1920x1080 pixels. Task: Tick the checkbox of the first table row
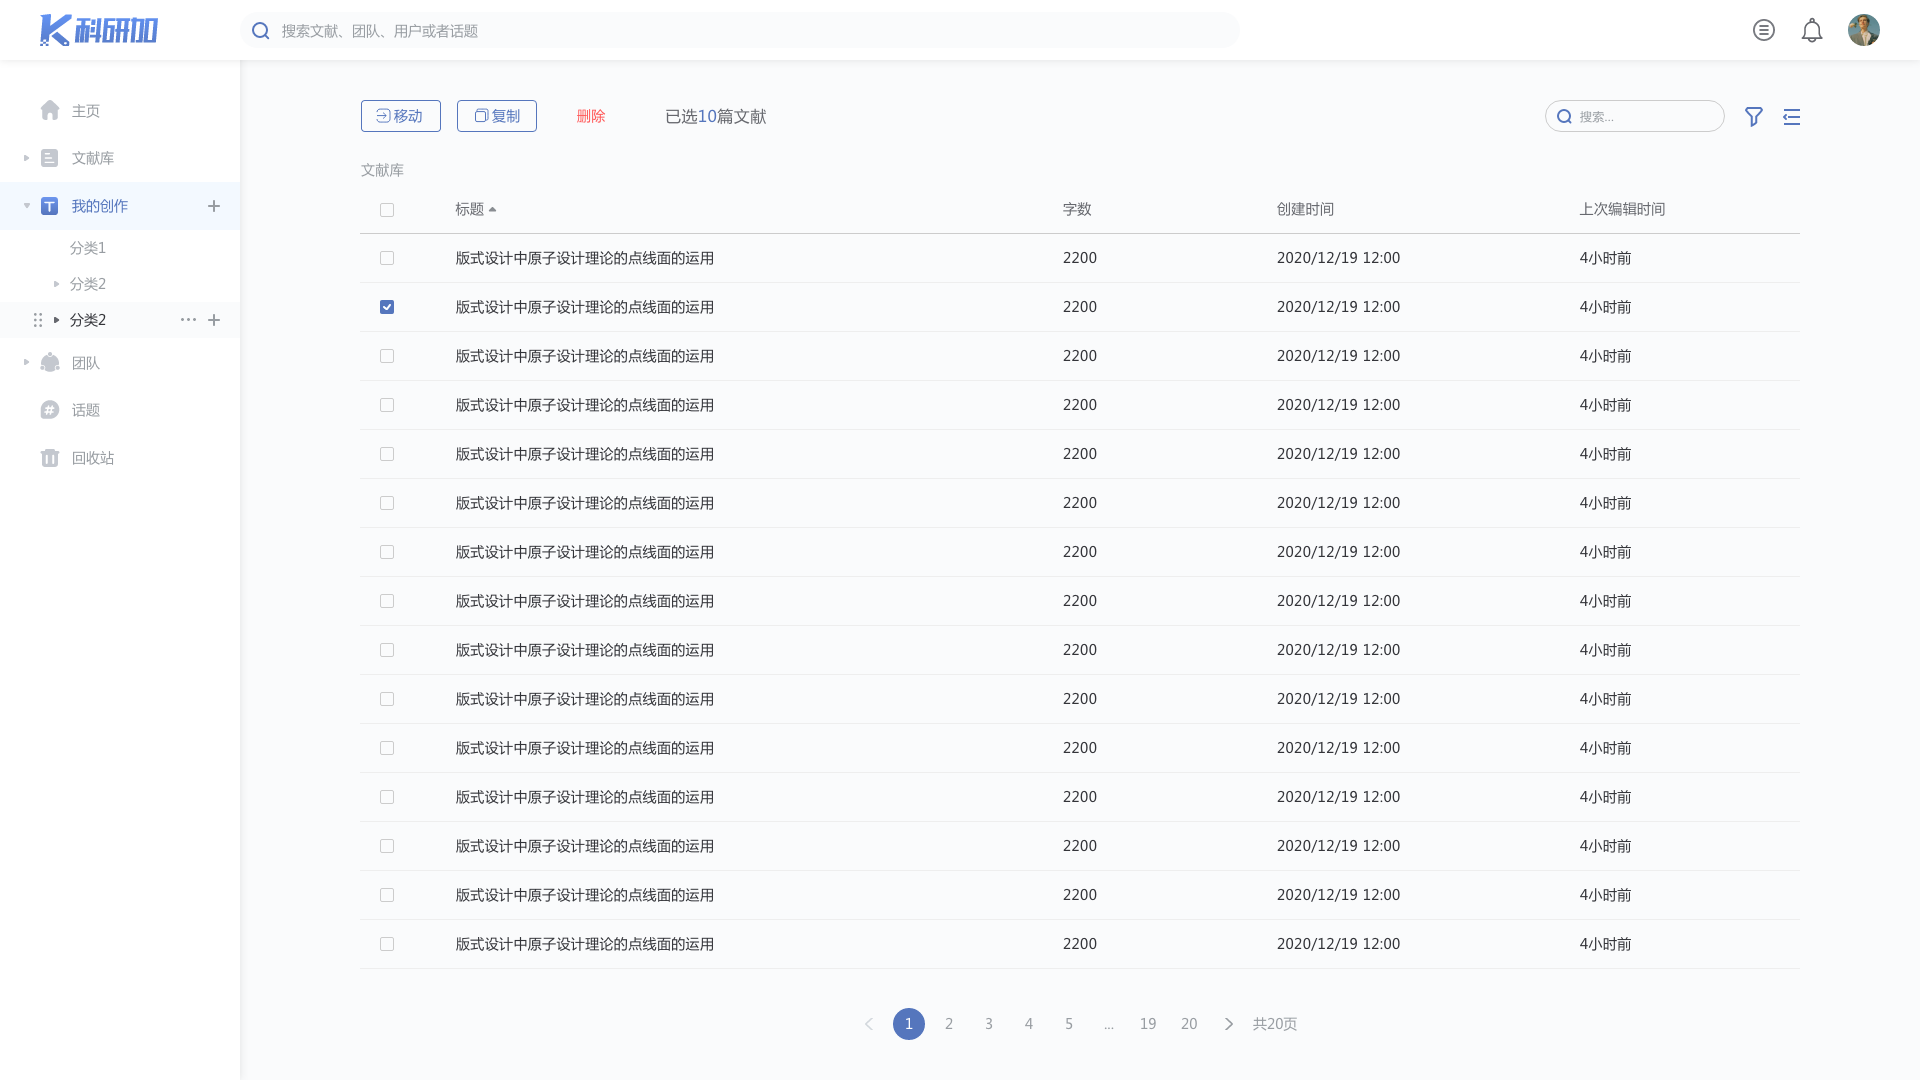tap(387, 258)
